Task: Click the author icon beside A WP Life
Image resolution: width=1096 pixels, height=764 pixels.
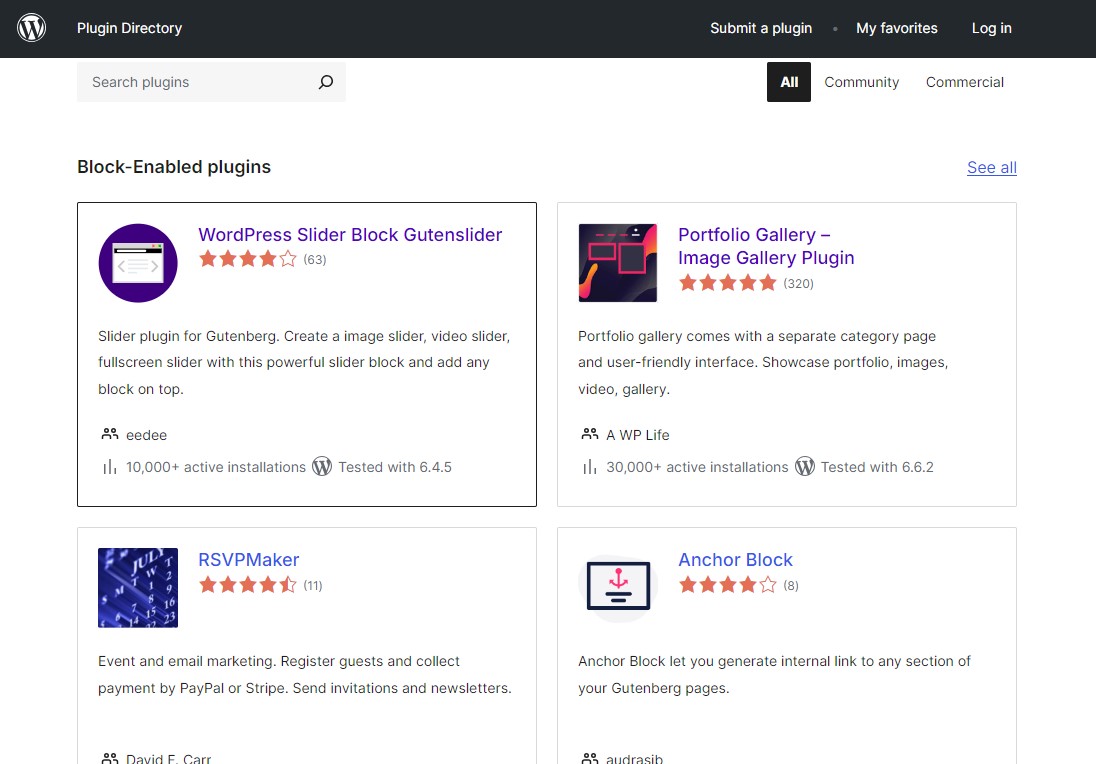Action: click(x=590, y=434)
